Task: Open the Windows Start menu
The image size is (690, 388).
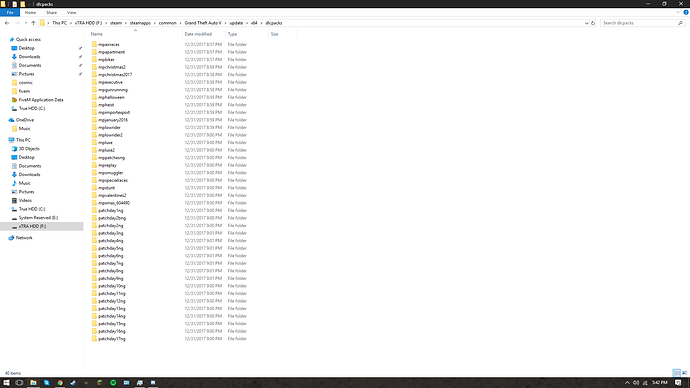Action: [6, 383]
